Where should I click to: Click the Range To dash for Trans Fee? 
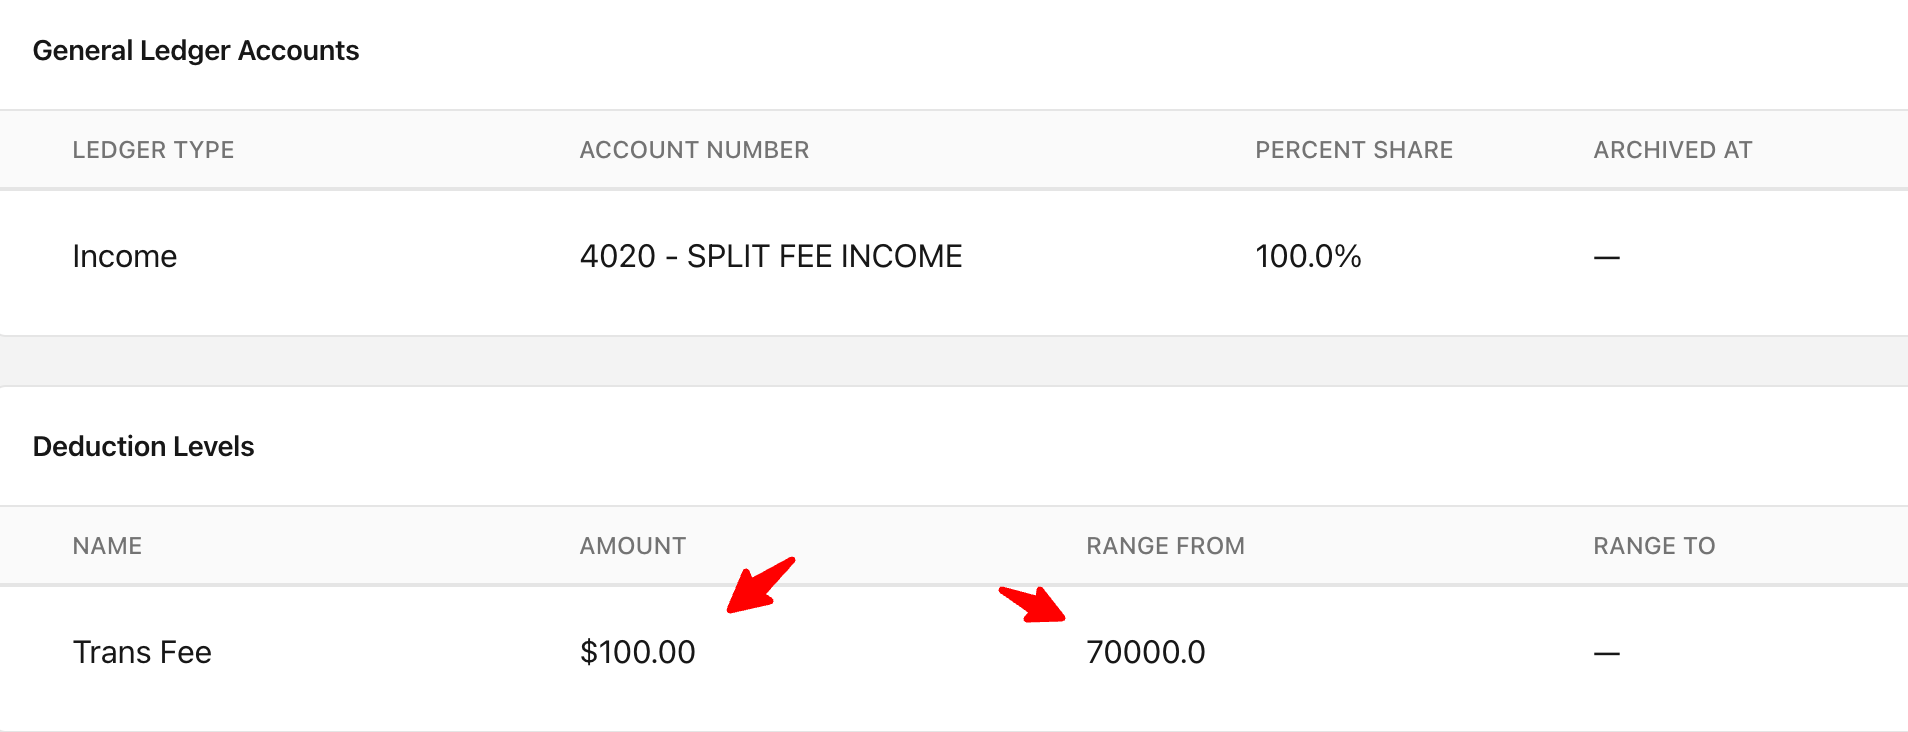click(1607, 654)
